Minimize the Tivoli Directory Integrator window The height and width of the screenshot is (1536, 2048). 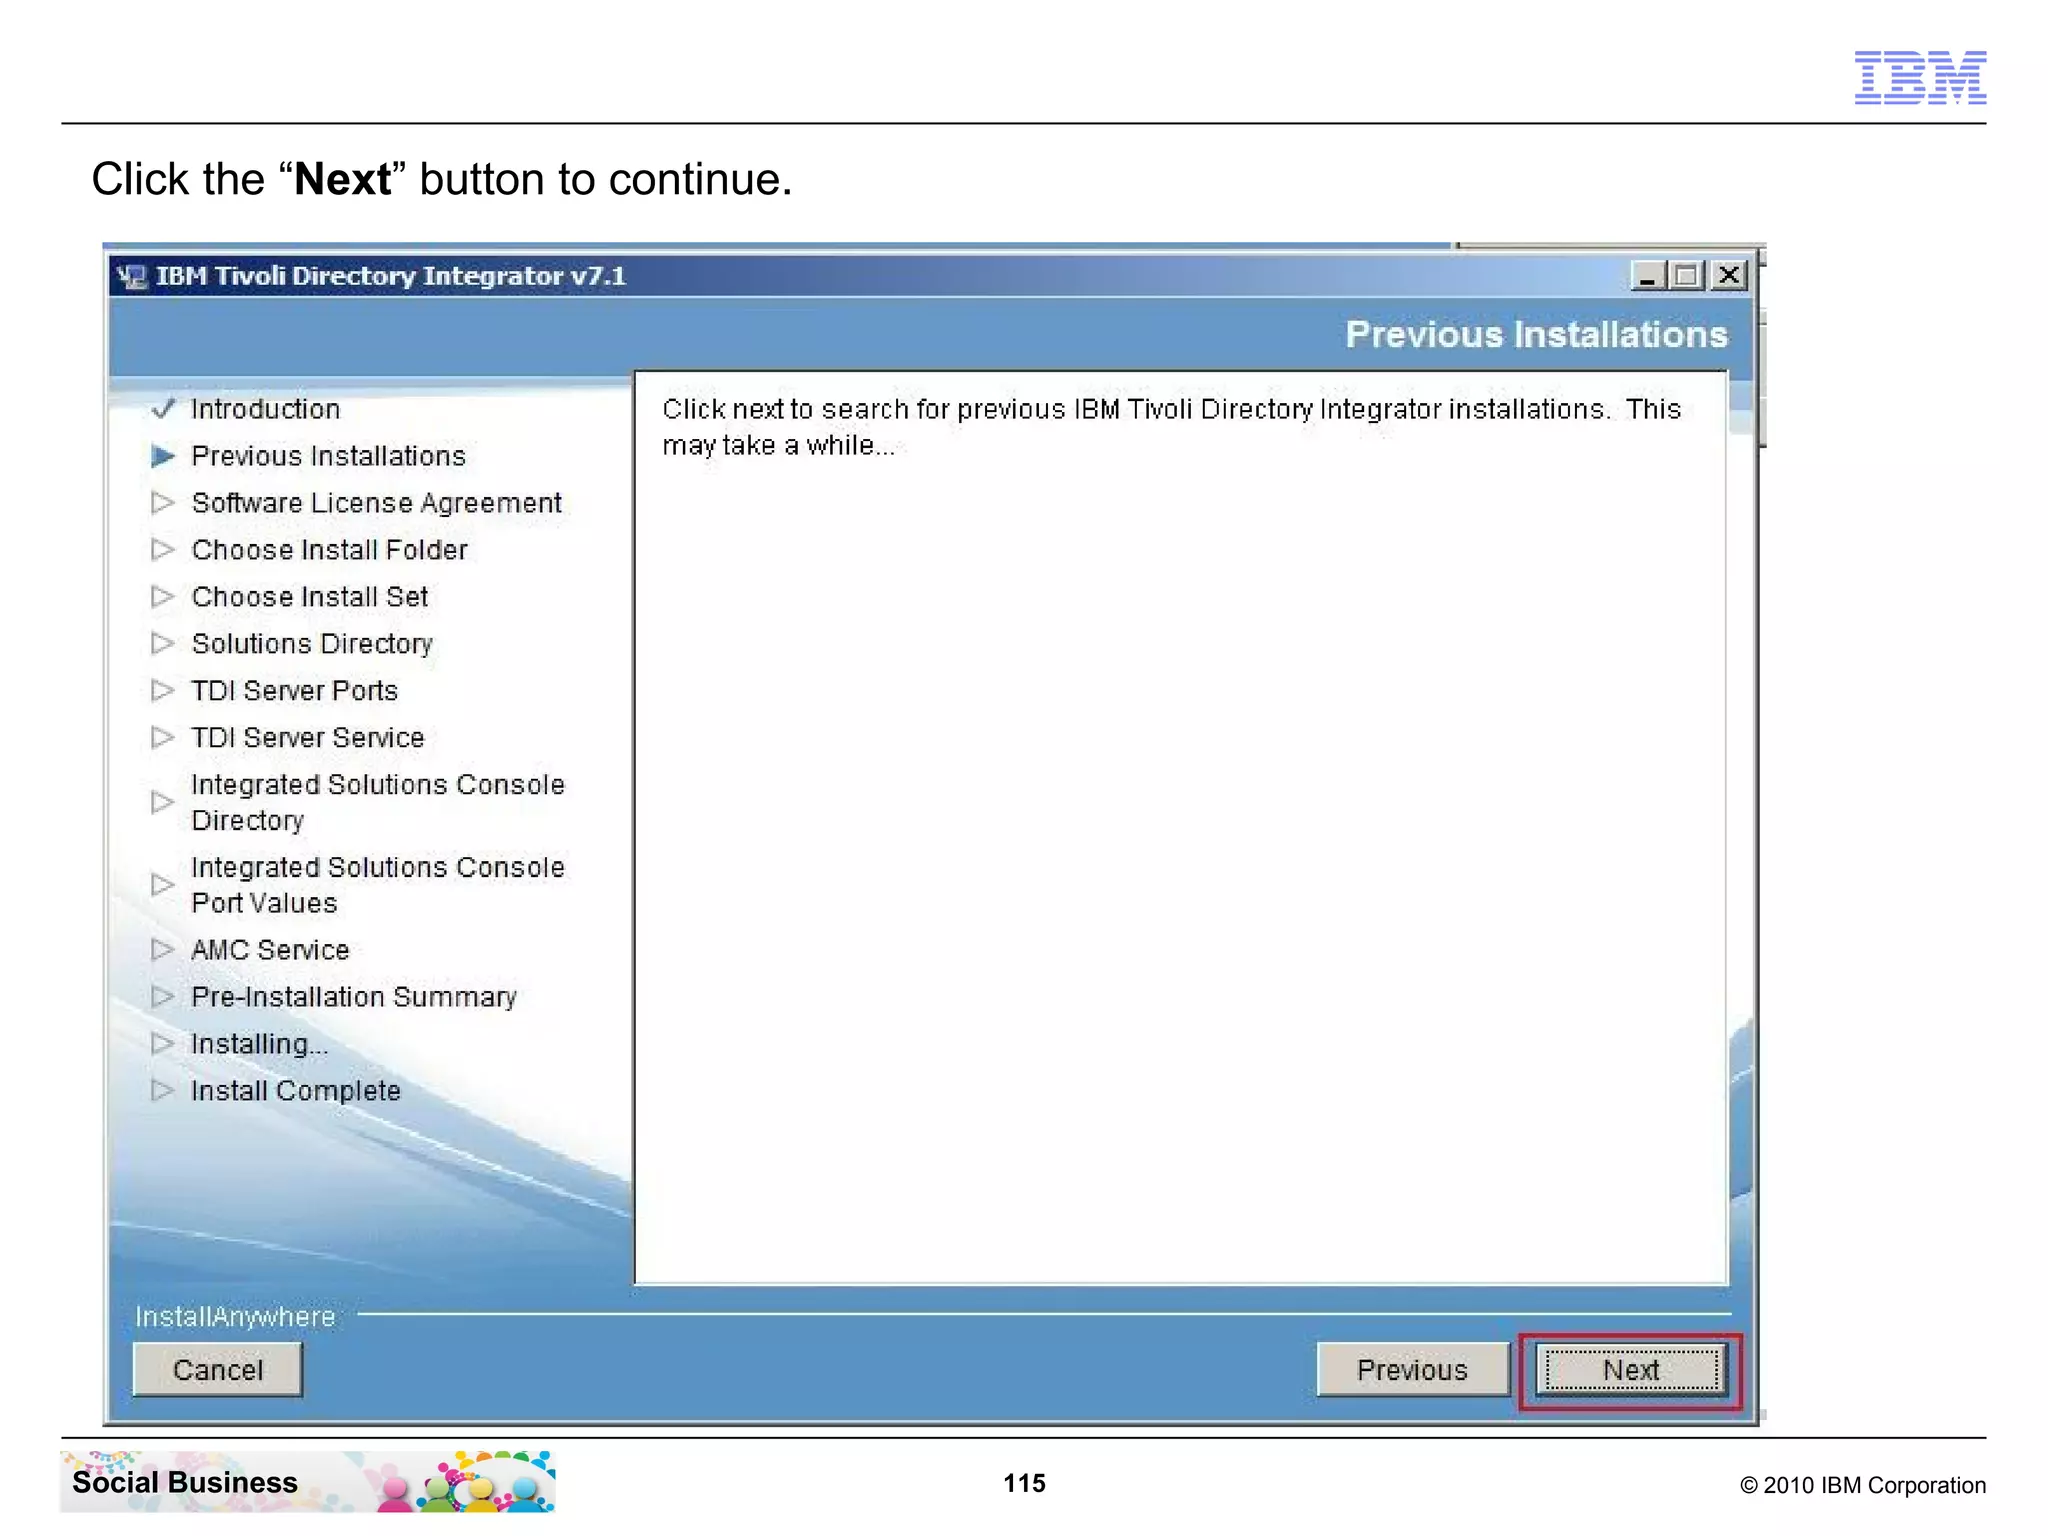point(1647,275)
